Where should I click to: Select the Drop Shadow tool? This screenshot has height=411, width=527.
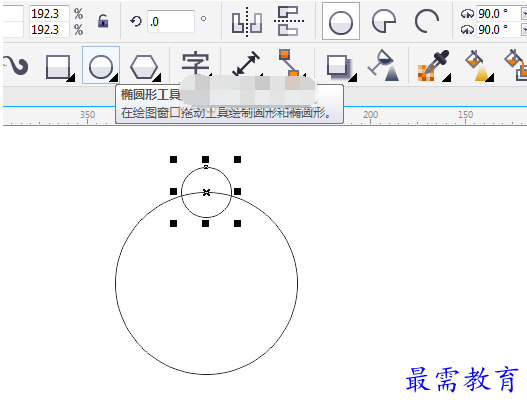[x=339, y=67]
